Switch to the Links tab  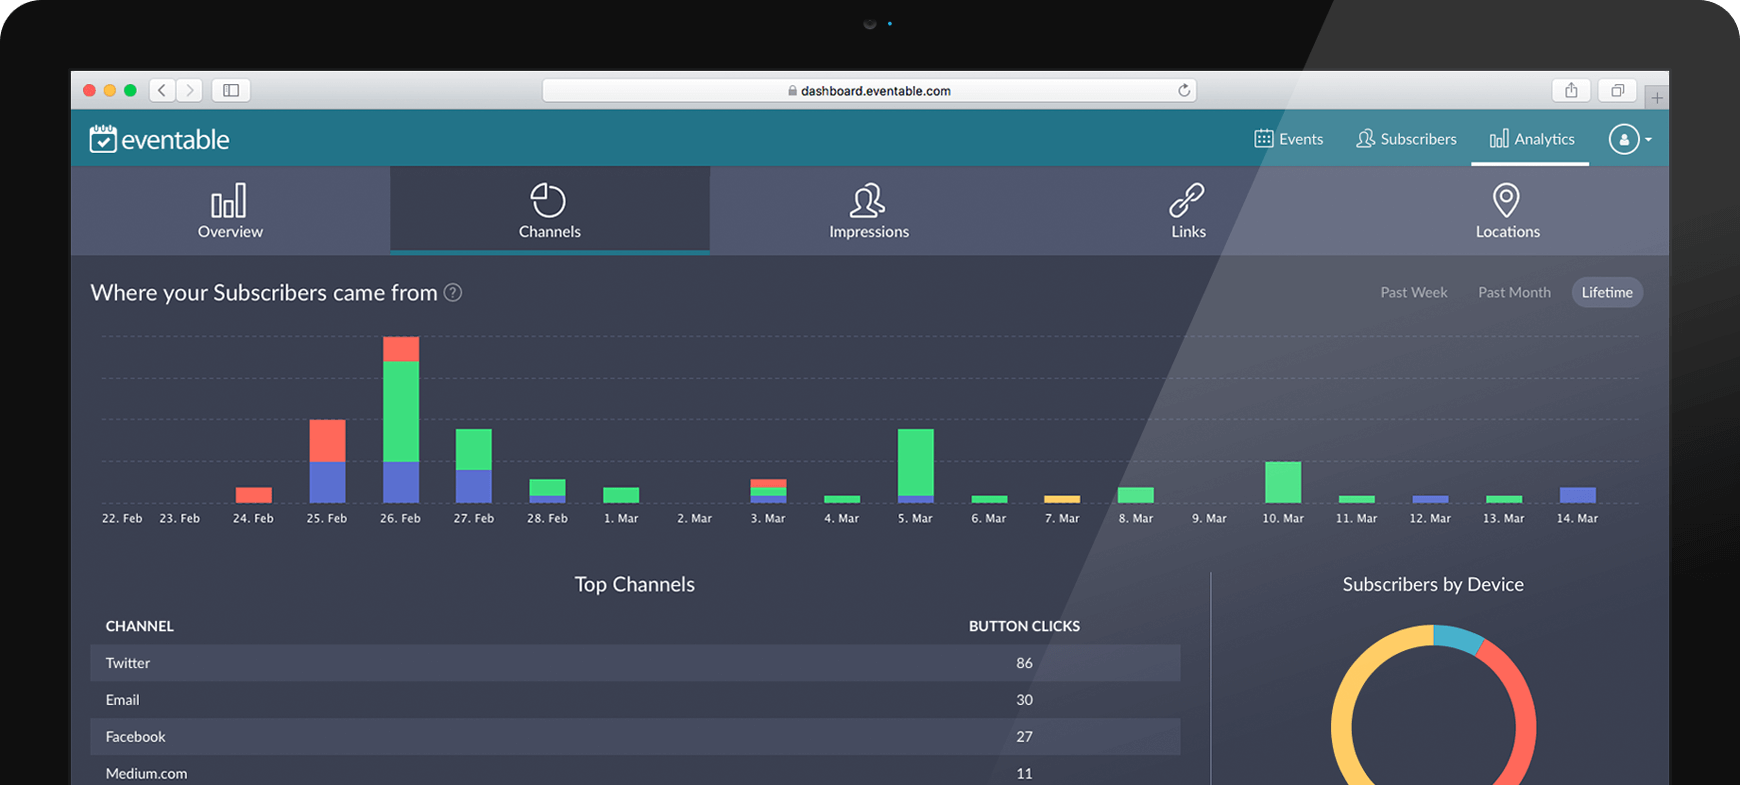pos(1188,210)
